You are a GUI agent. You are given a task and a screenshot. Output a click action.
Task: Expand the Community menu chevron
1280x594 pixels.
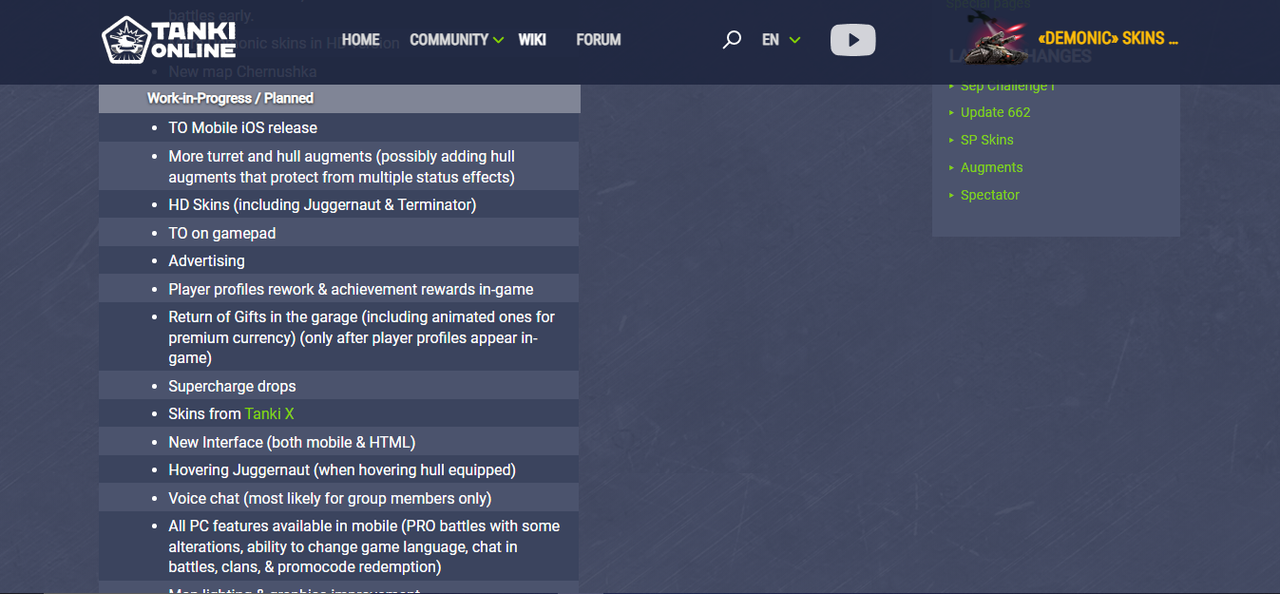point(499,41)
